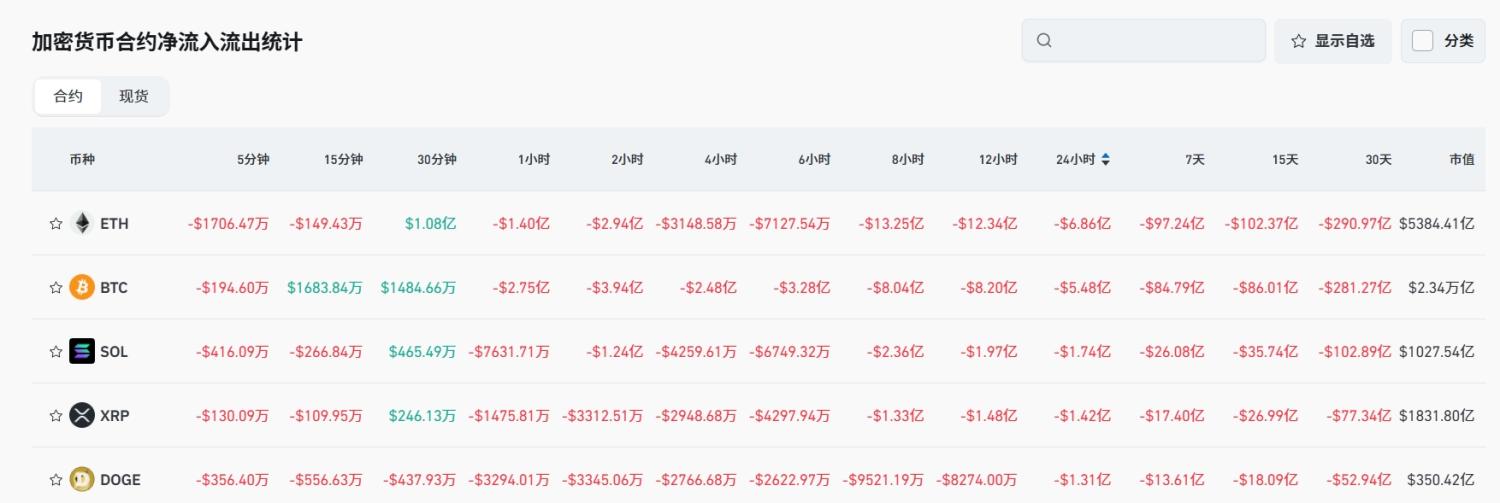Click the search magnifier icon
Image resolution: width=1500 pixels, height=503 pixels.
(x=1044, y=41)
